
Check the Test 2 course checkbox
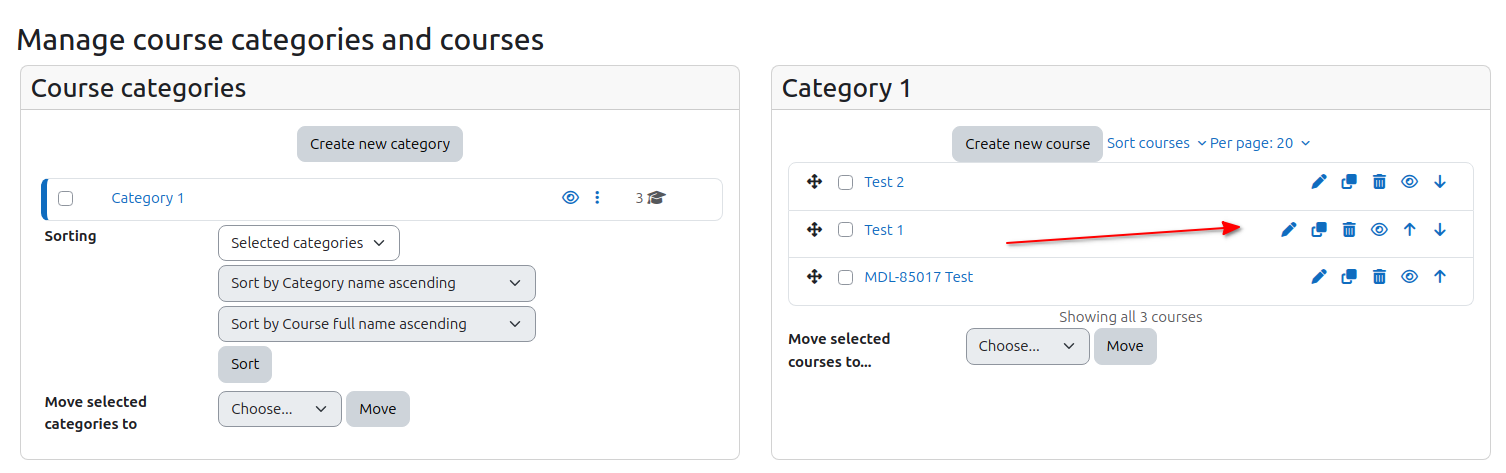click(x=846, y=182)
